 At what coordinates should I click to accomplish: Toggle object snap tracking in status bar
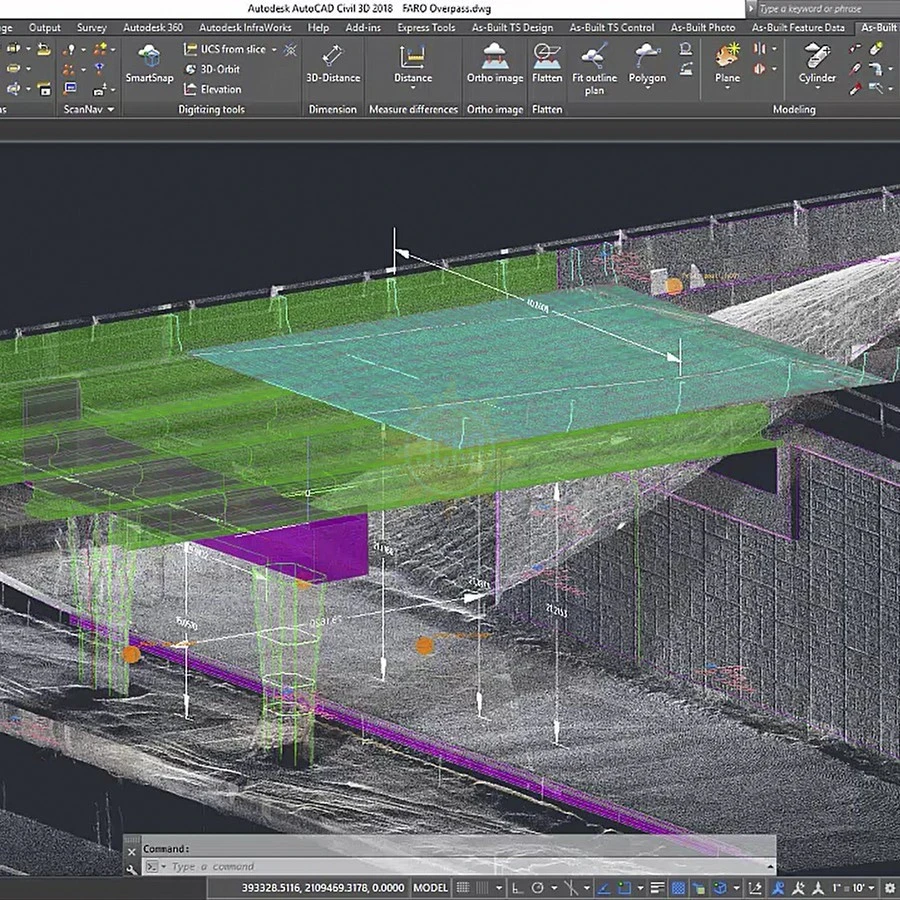[x=603, y=888]
